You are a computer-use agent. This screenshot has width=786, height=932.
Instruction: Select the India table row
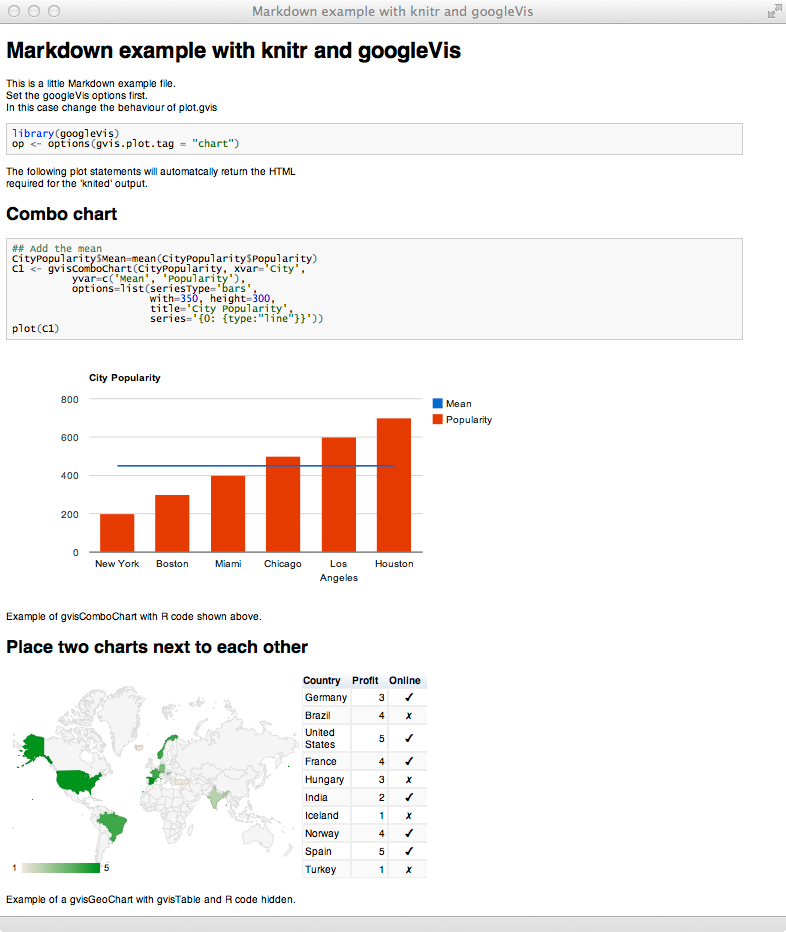364,797
